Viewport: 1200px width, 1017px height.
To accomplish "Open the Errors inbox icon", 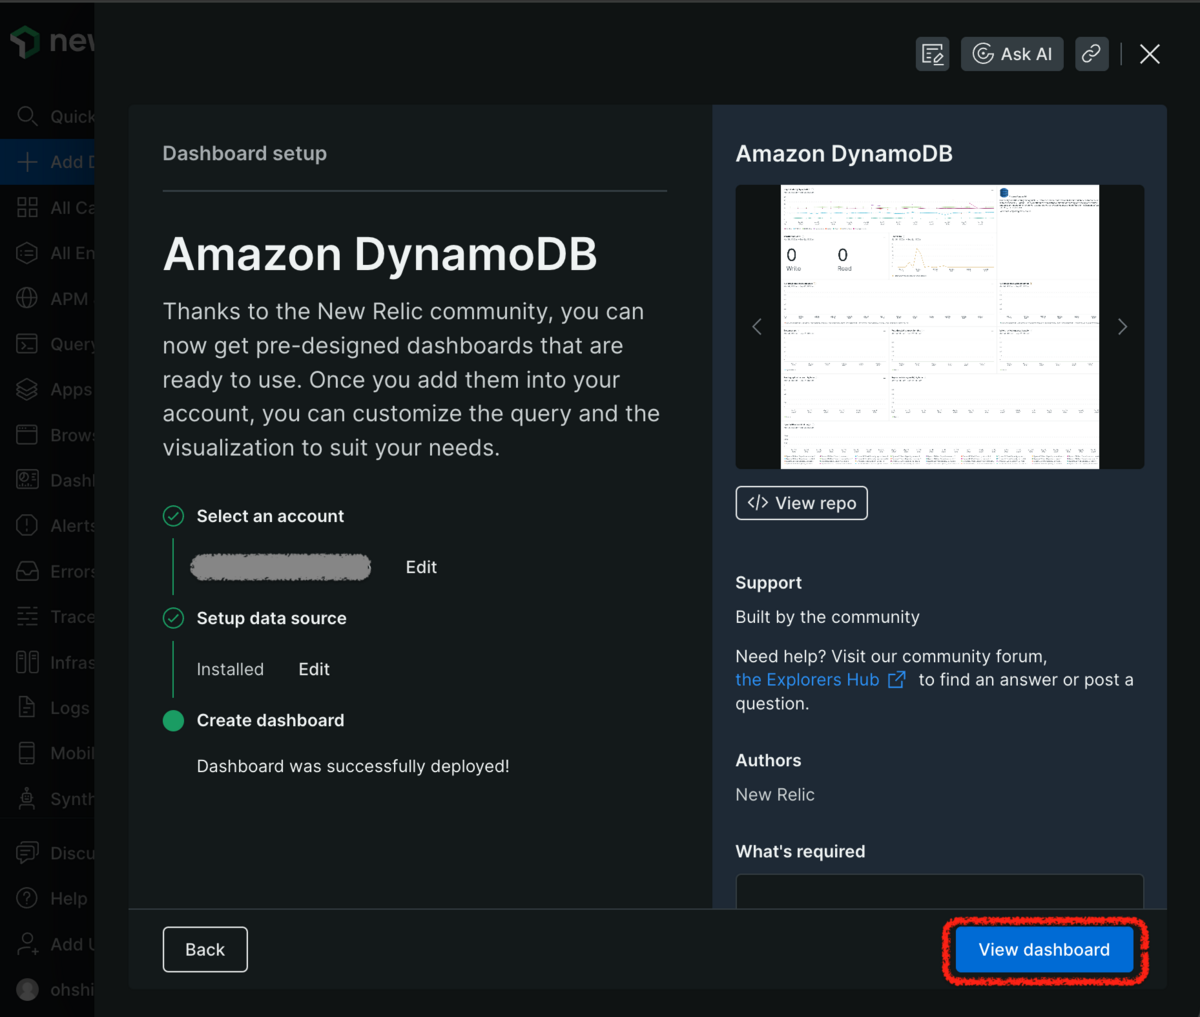I will pos(27,571).
